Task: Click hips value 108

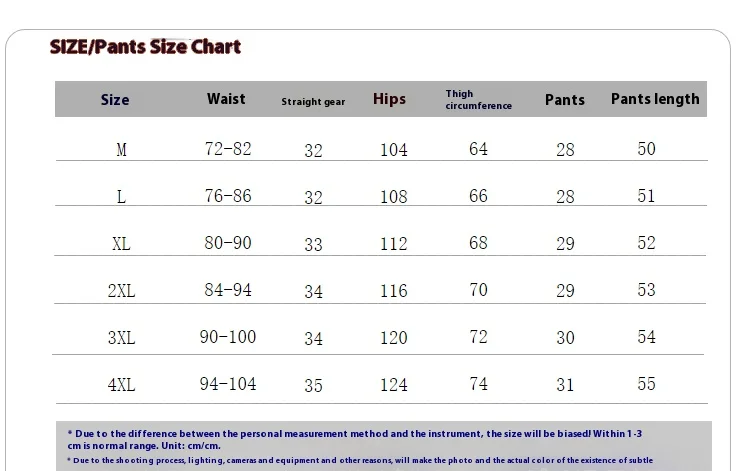Action: pos(394,197)
